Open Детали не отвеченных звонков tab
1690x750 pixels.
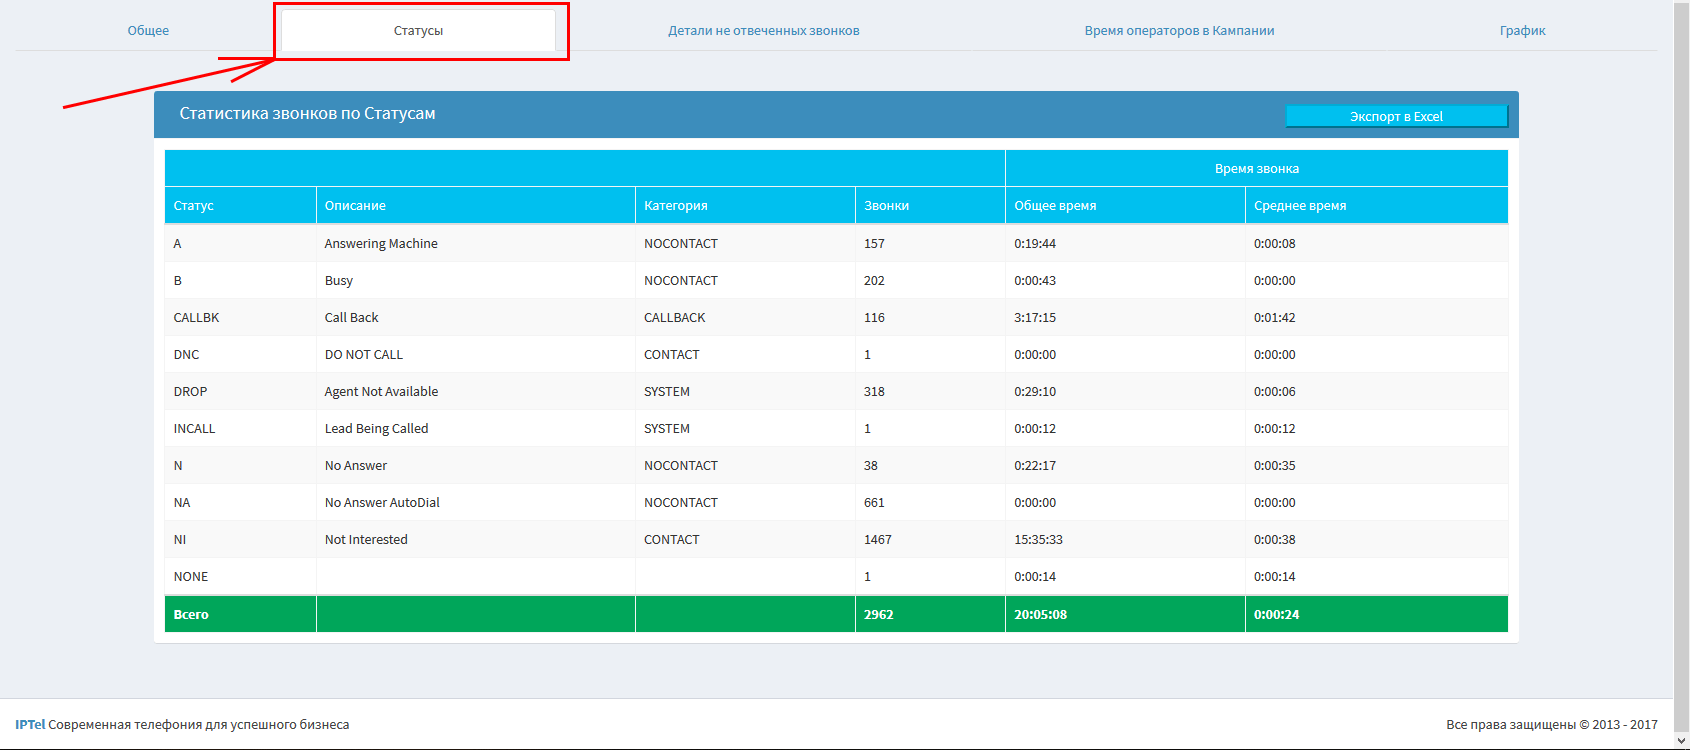click(x=764, y=30)
